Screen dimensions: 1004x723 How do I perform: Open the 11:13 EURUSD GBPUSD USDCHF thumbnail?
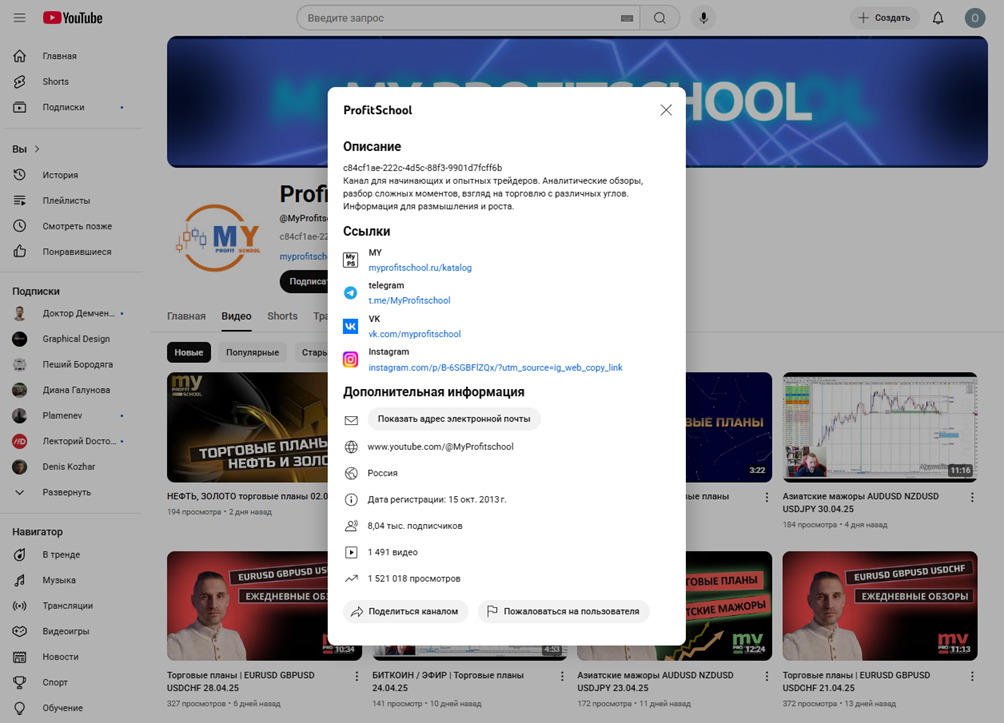[x=880, y=606]
